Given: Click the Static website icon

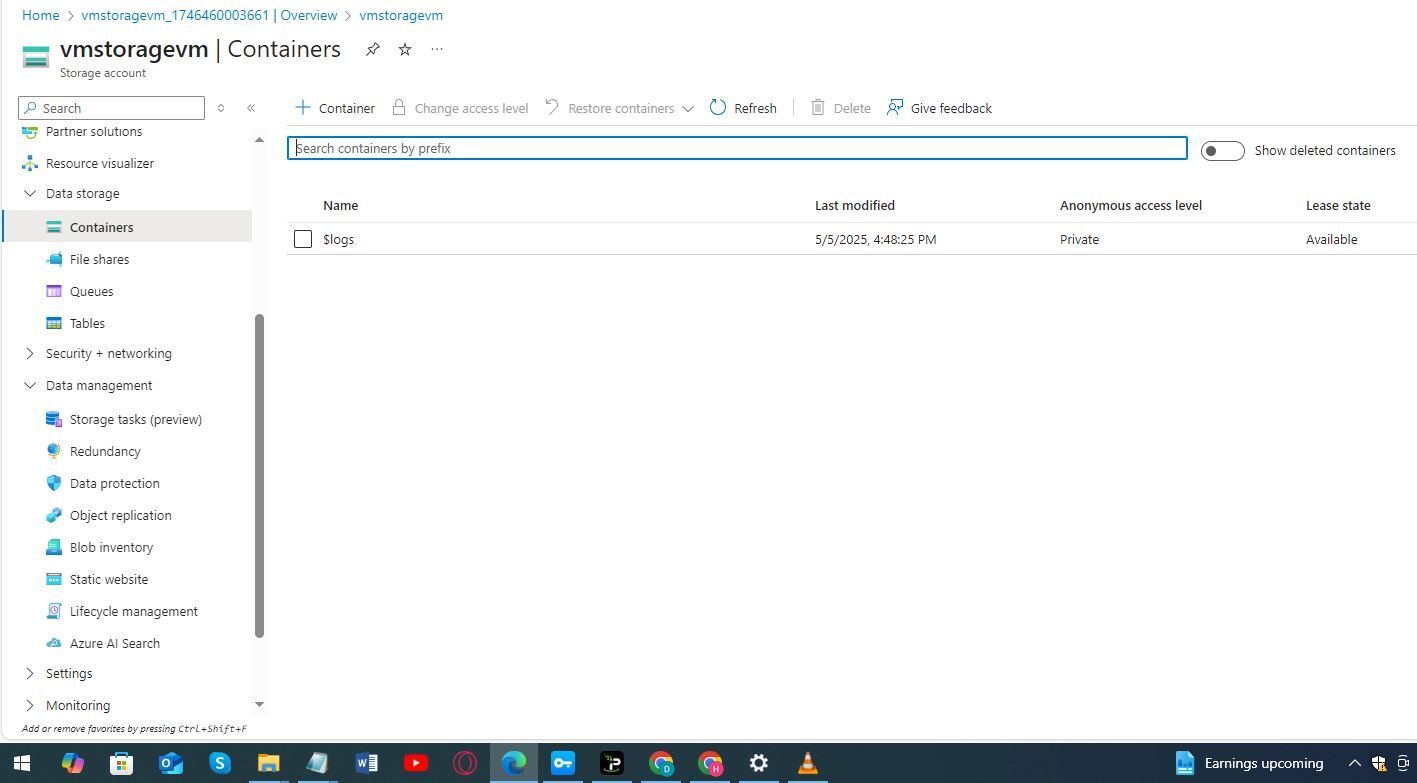Looking at the screenshot, I should click(x=54, y=579).
